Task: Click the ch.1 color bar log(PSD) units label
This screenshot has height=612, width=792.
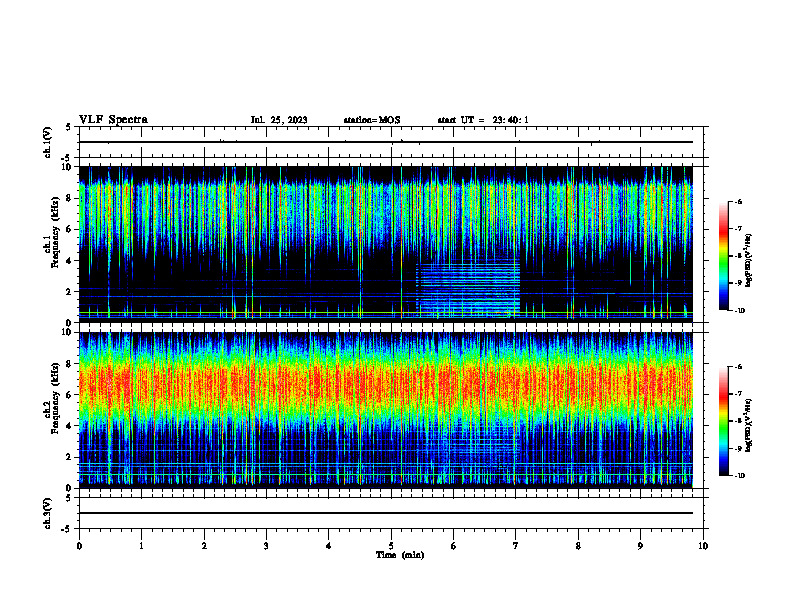Action: (x=748, y=260)
